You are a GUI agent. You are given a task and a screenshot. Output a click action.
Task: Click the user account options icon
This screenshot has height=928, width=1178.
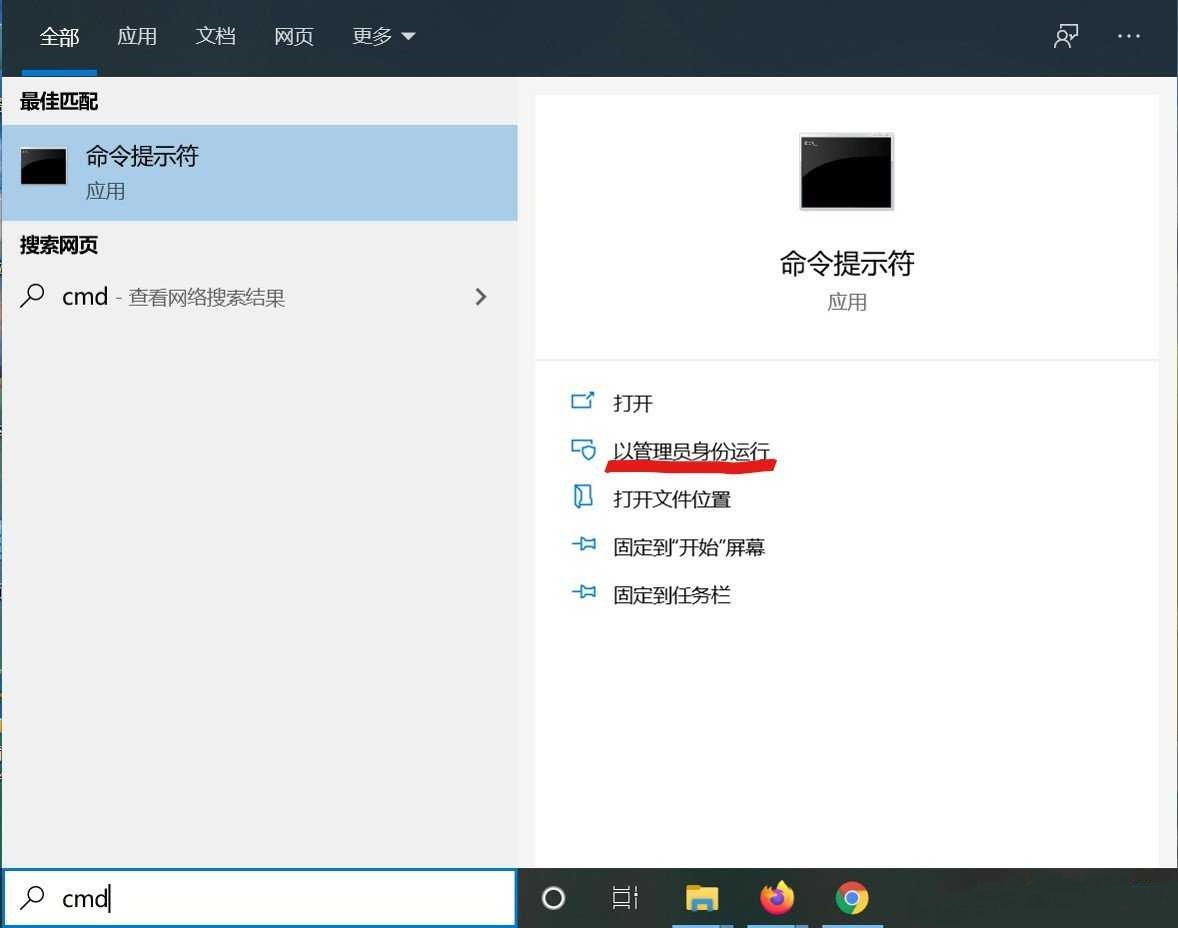(x=1066, y=36)
